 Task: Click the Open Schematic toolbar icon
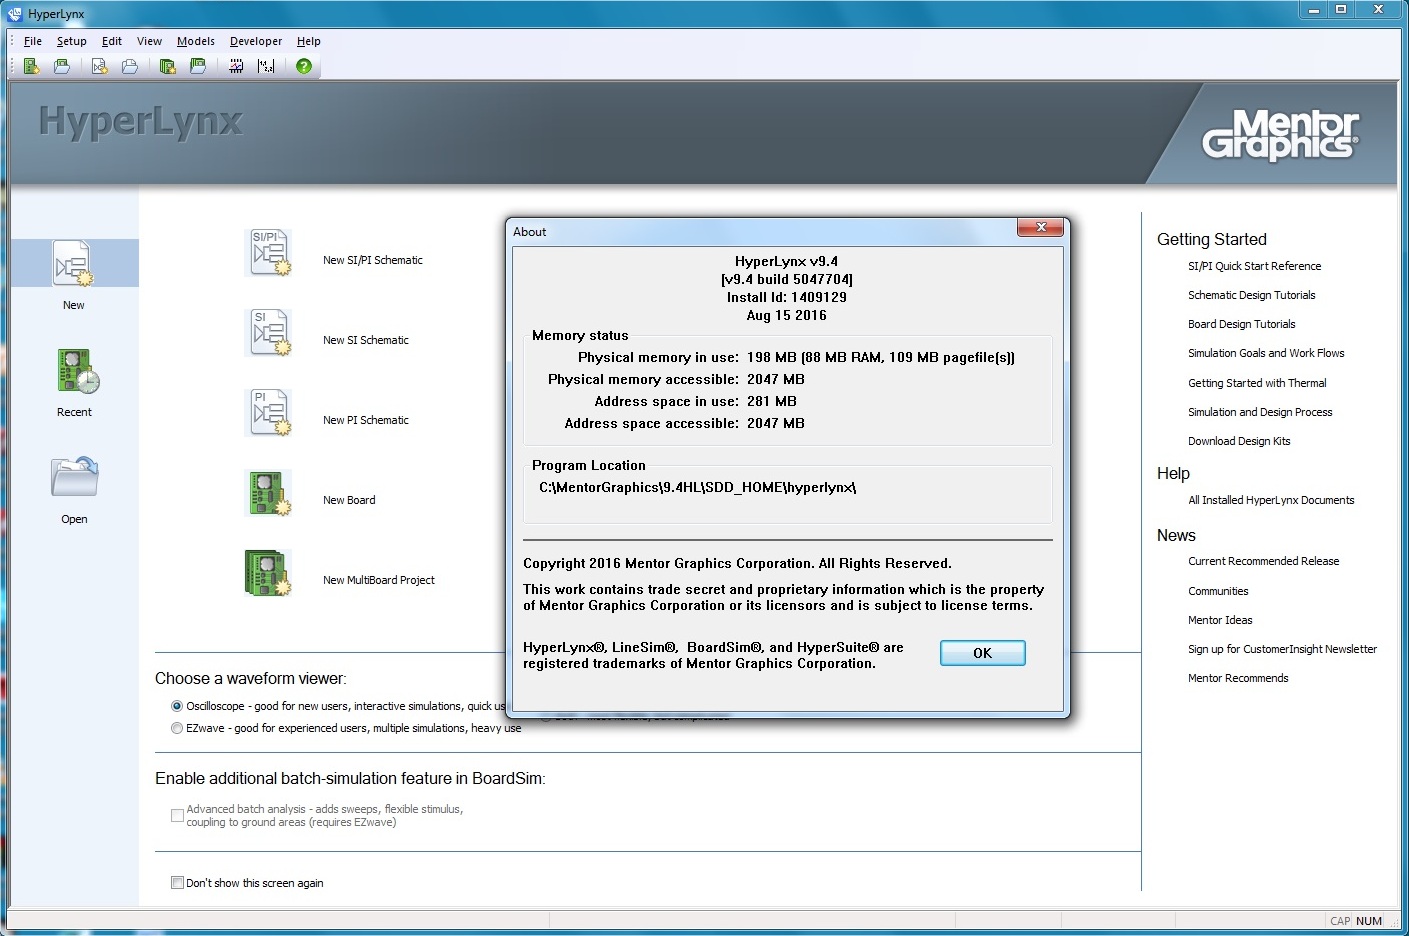pyautogui.click(x=130, y=66)
